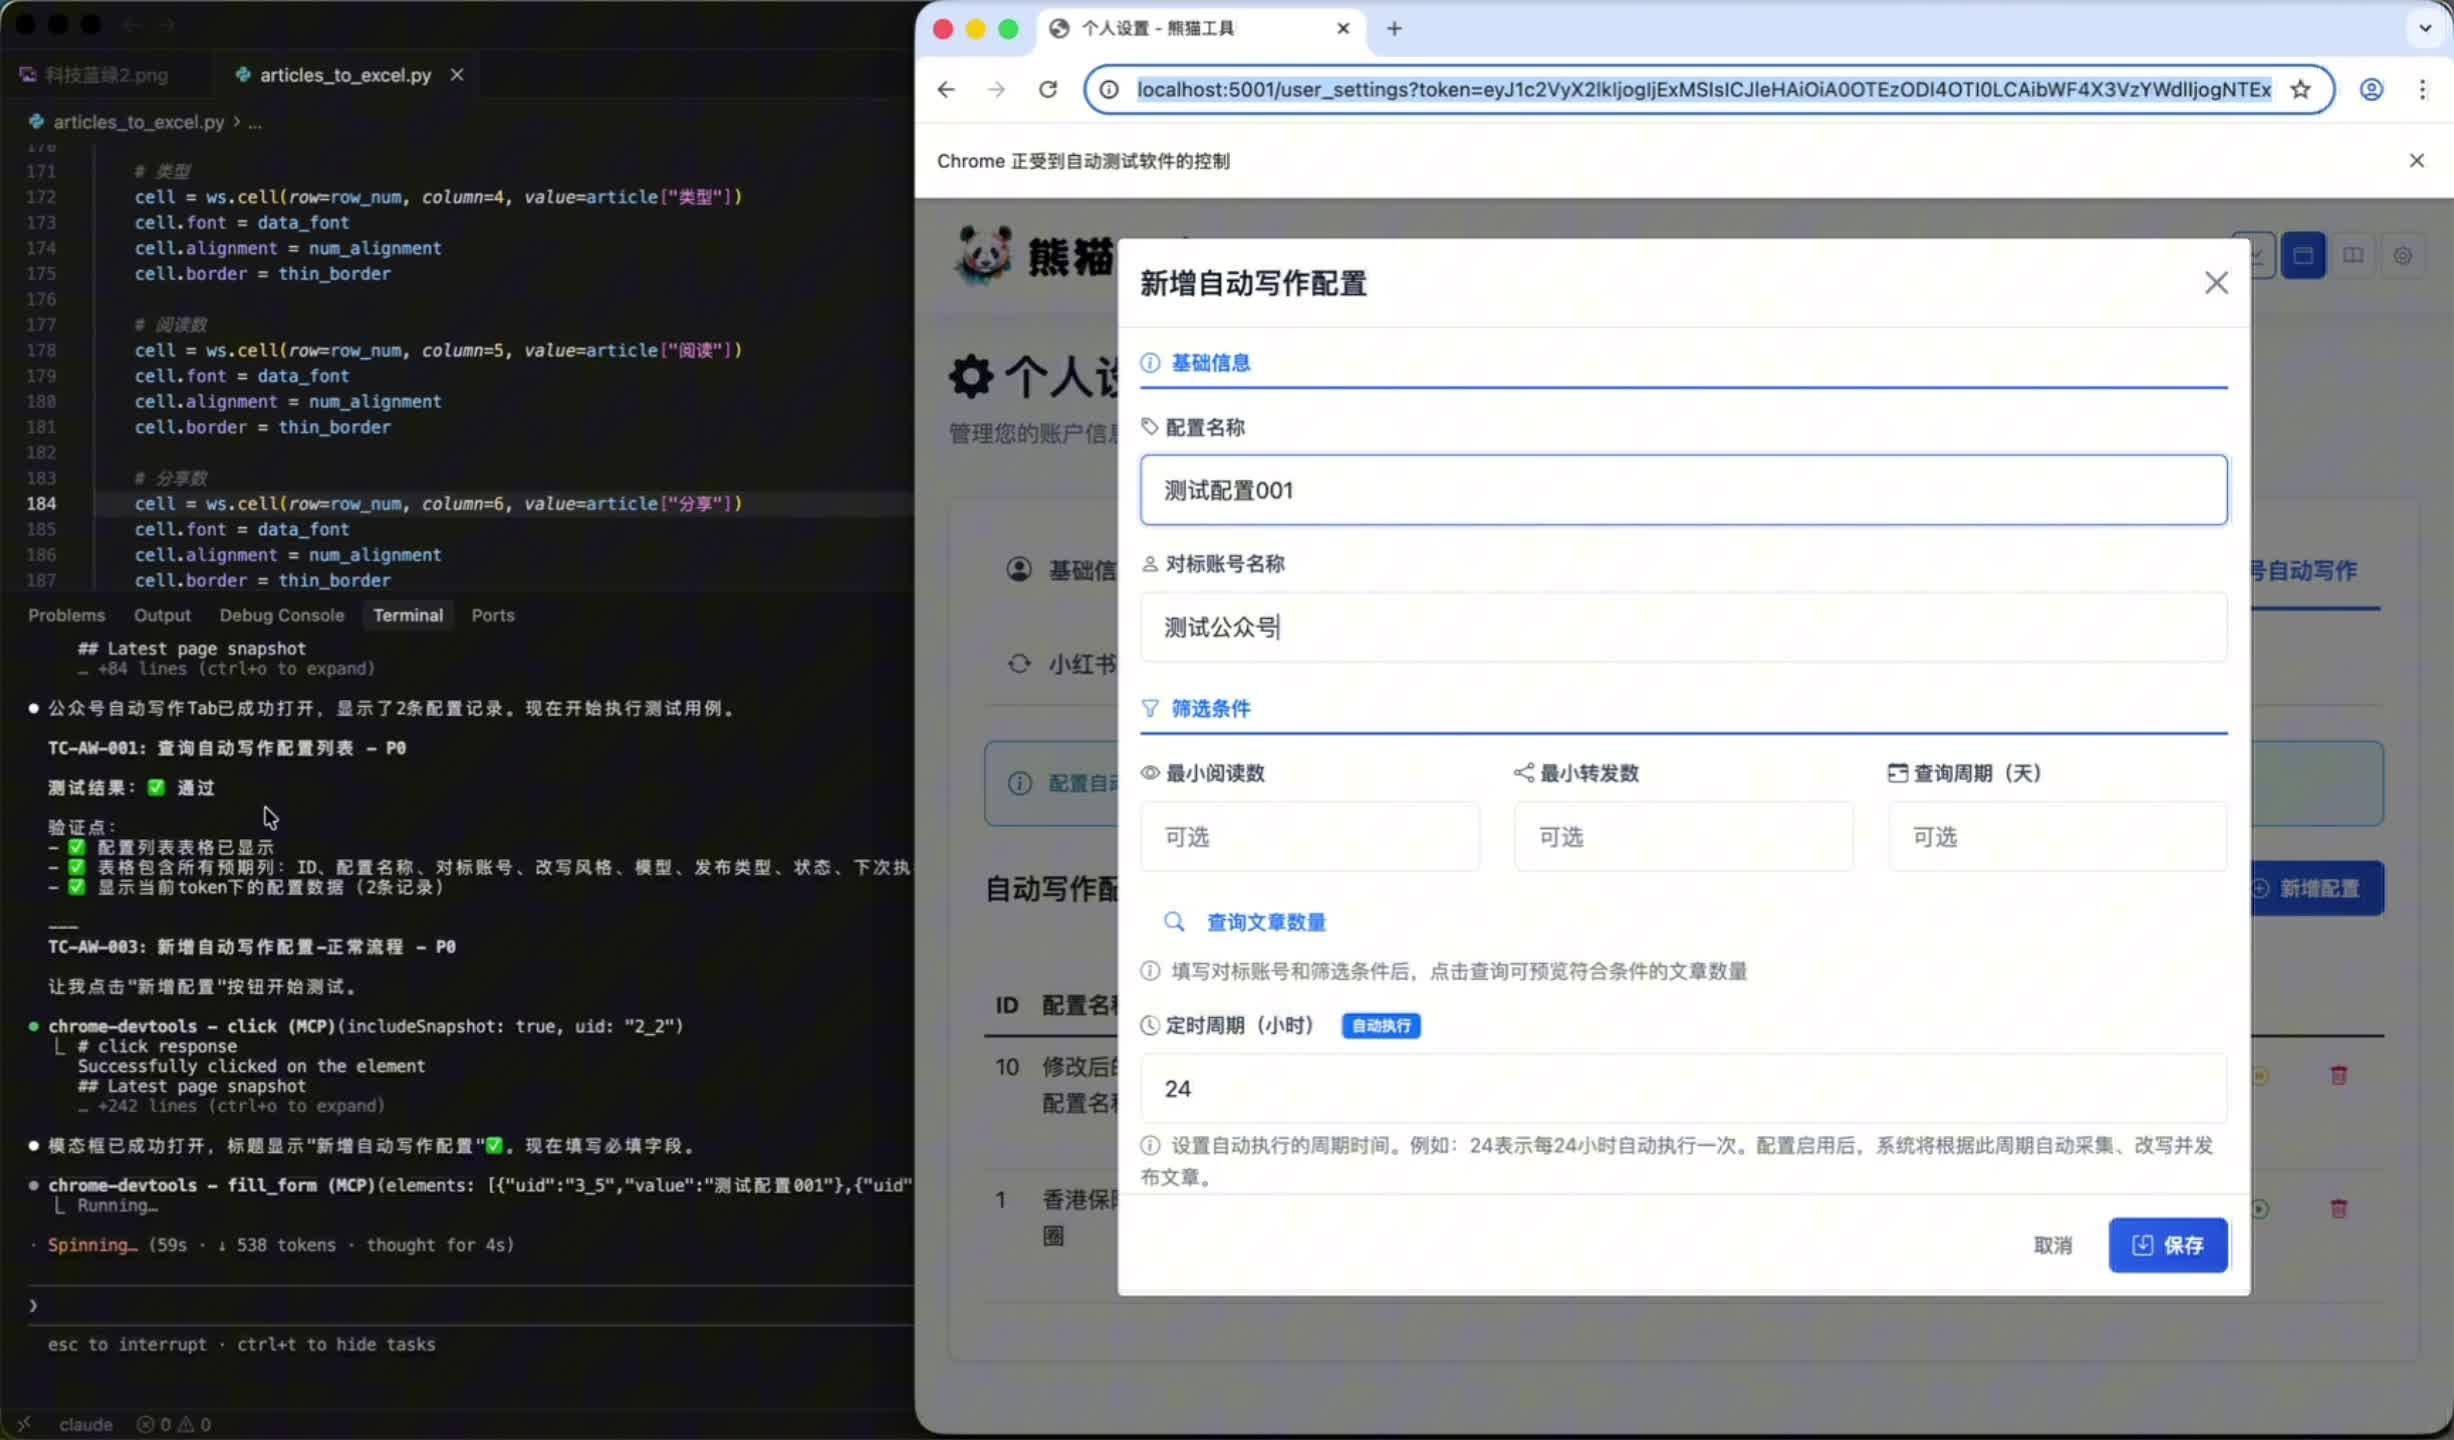The image size is (2454, 1440).
Task: Click the 保存 button
Action: coord(2167,1245)
